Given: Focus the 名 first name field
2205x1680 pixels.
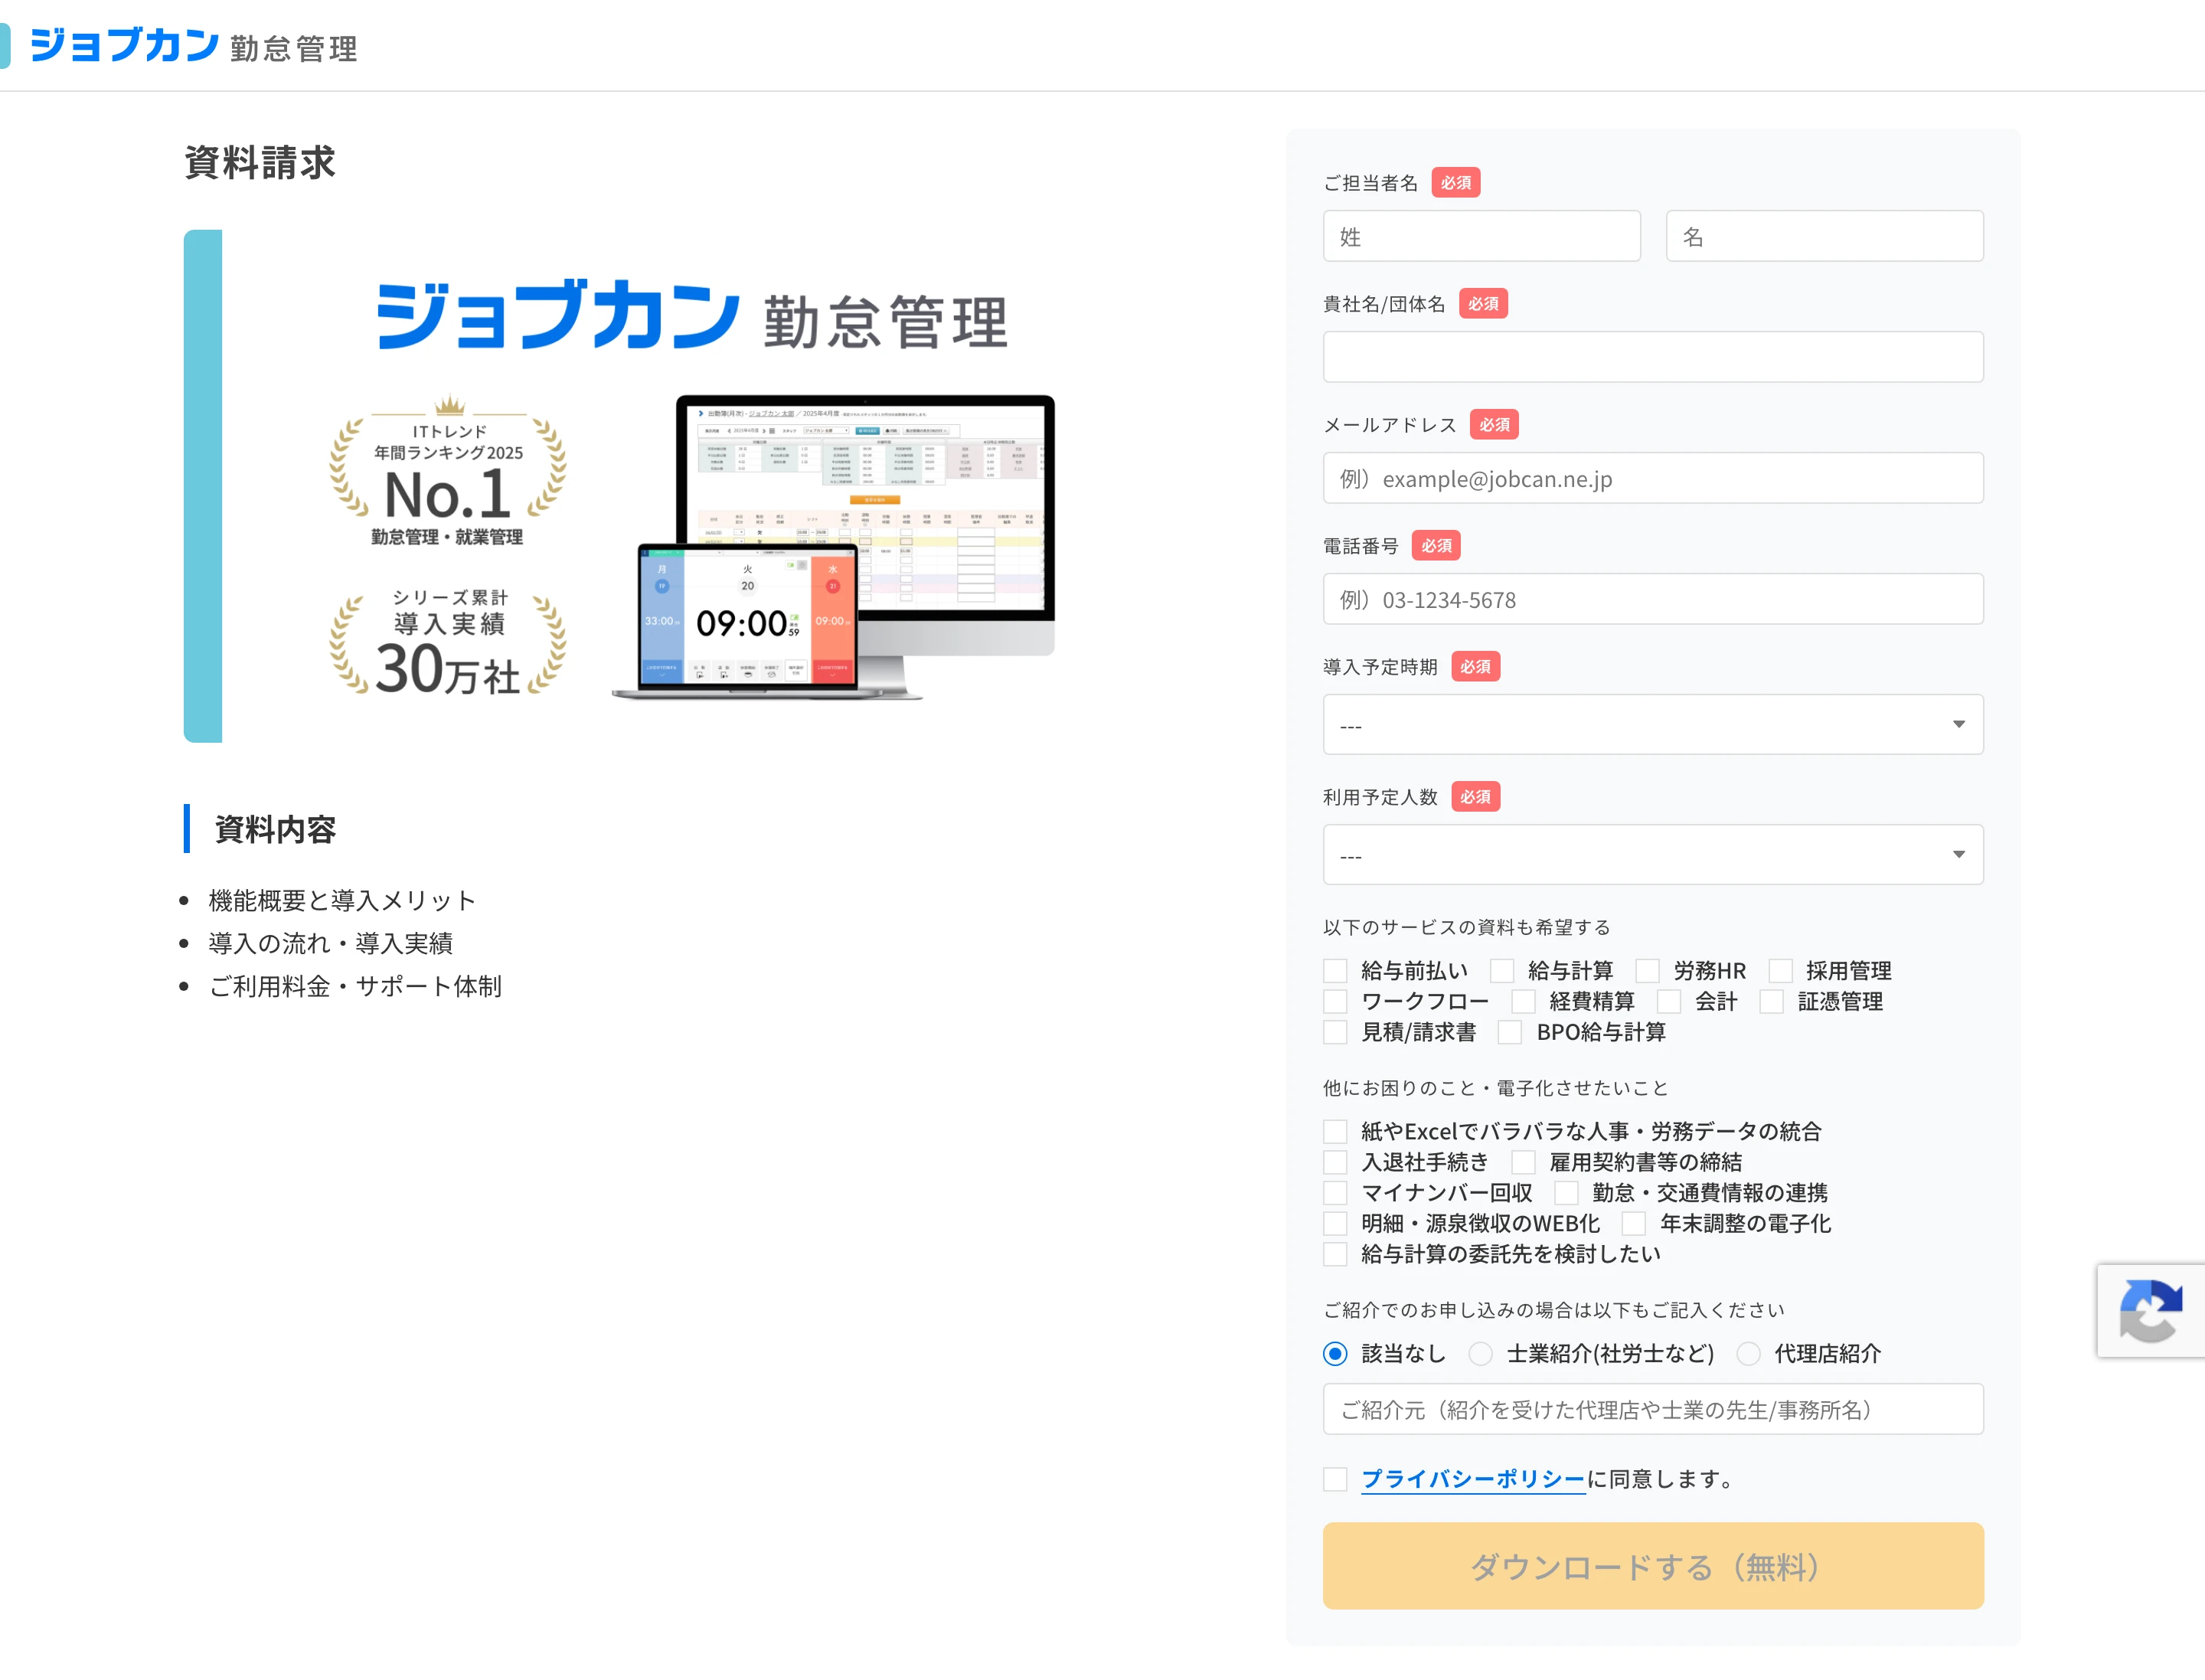Looking at the screenshot, I should coord(1824,236).
